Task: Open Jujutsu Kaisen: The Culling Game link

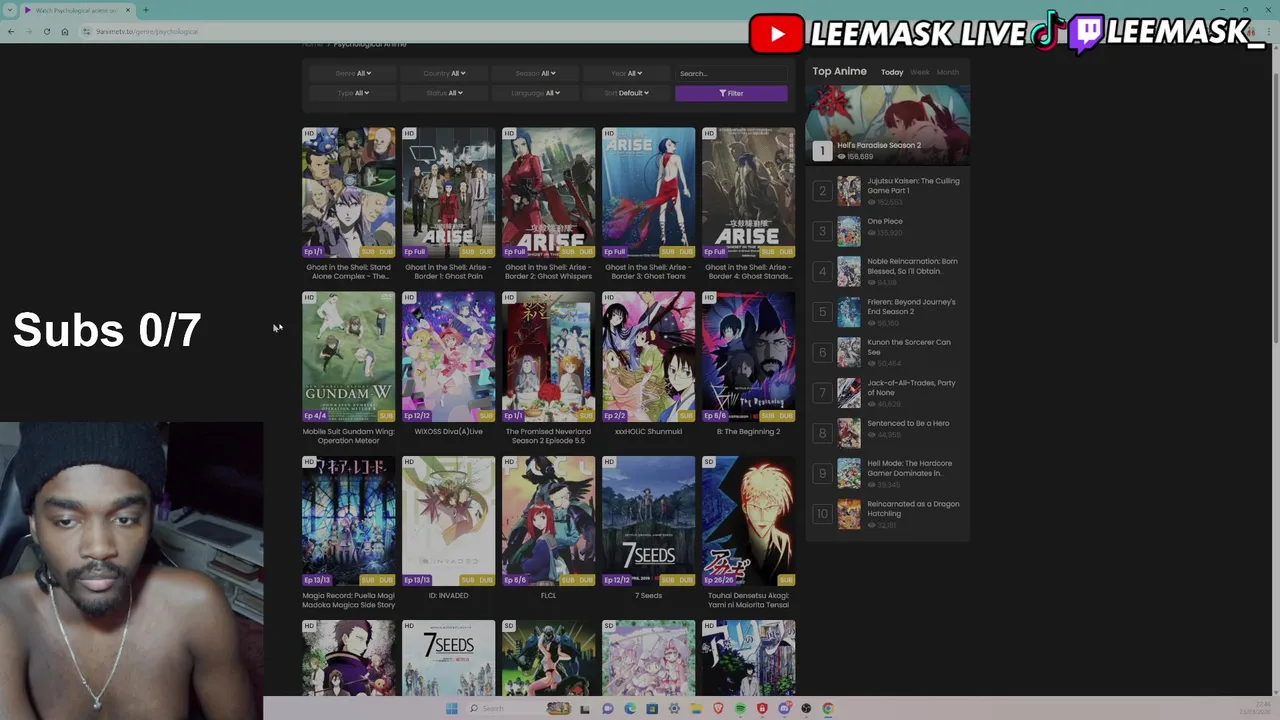Action: (x=913, y=185)
